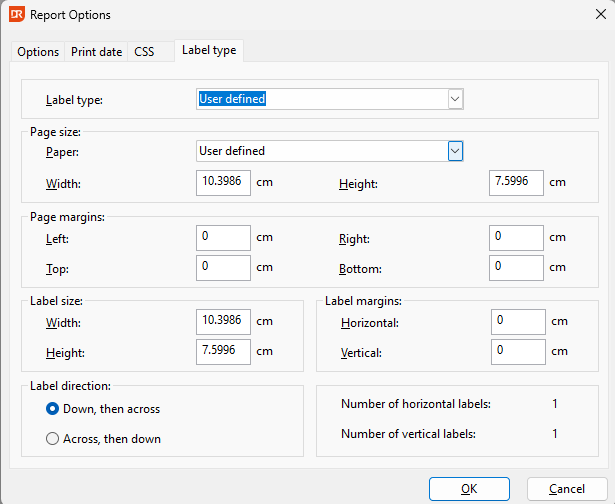The height and width of the screenshot is (504, 615).
Task: Click the Label size Height field
Action: click(223, 352)
